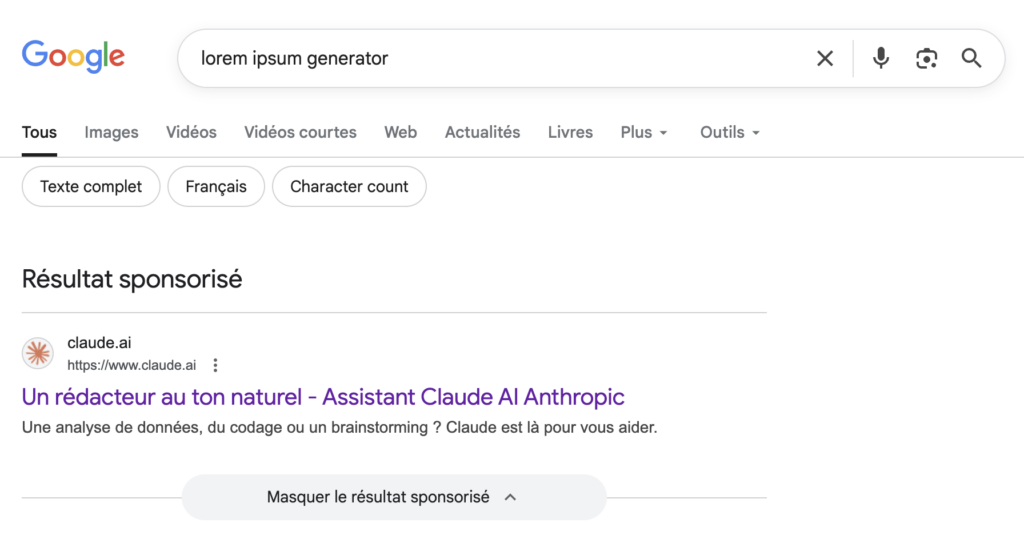Clear the search query with the X icon
Image resolution: width=1024 pixels, height=535 pixels.
click(x=825, y=58)
